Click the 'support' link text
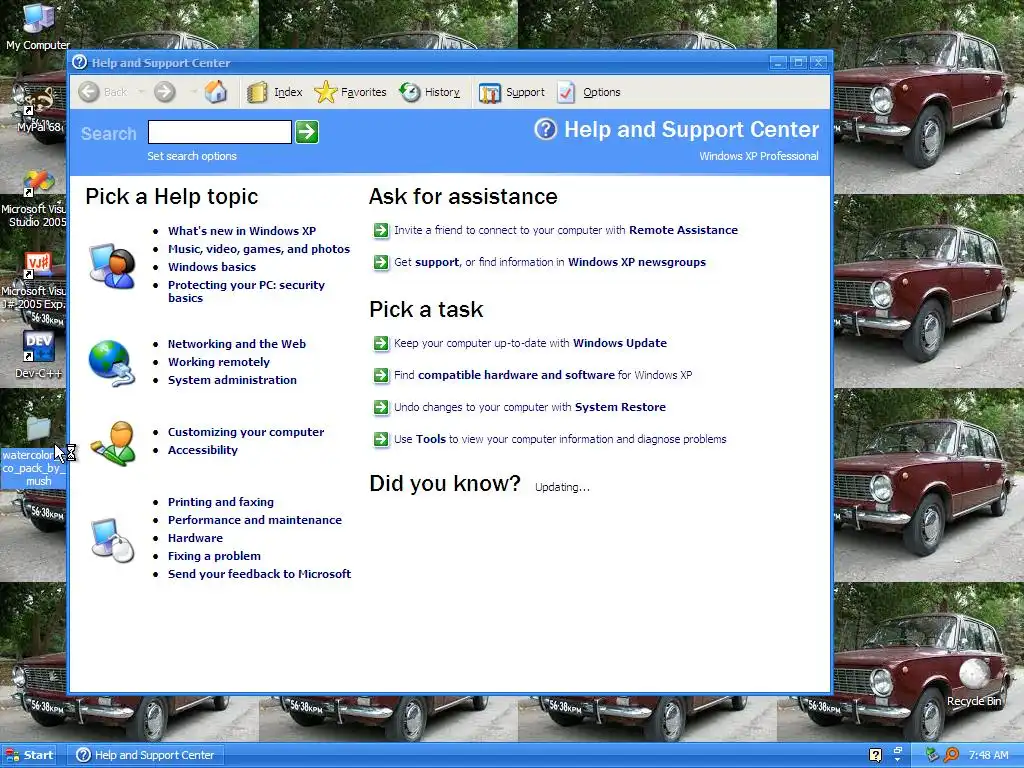This screenshot has height=768, width=1024. point(437,262)
